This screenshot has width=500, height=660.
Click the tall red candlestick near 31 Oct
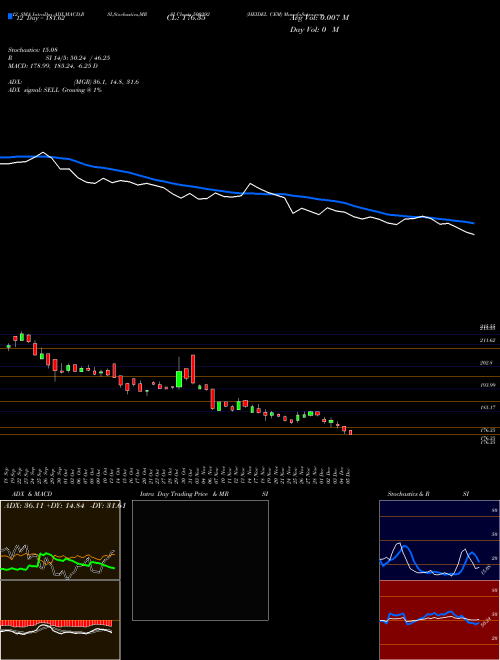193,369
